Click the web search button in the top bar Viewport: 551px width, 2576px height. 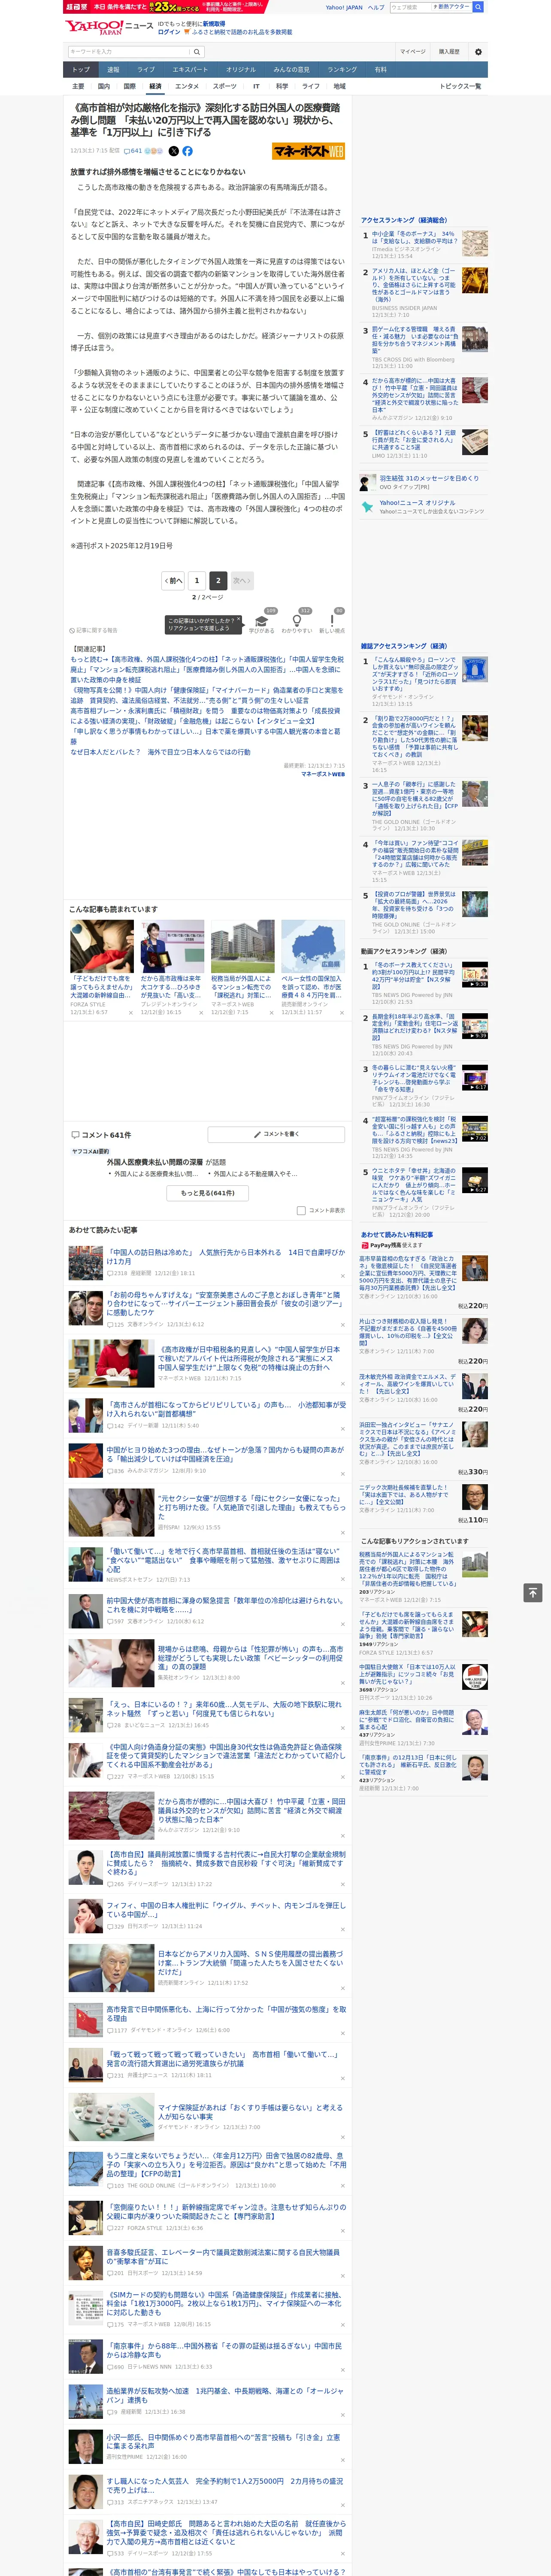[x=478, y=7]
